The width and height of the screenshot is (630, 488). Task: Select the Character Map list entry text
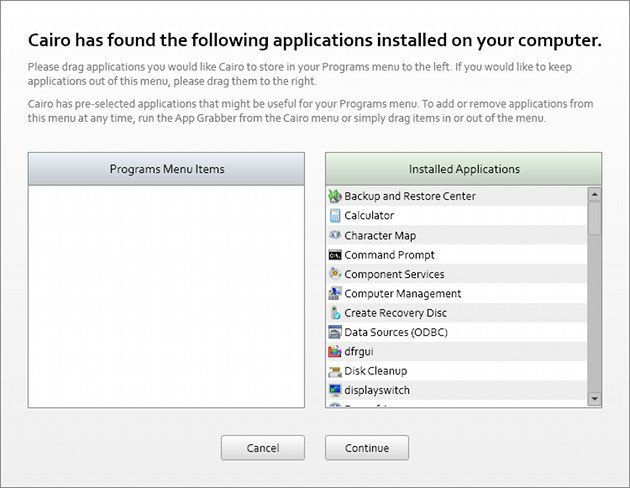click(380, 235)
